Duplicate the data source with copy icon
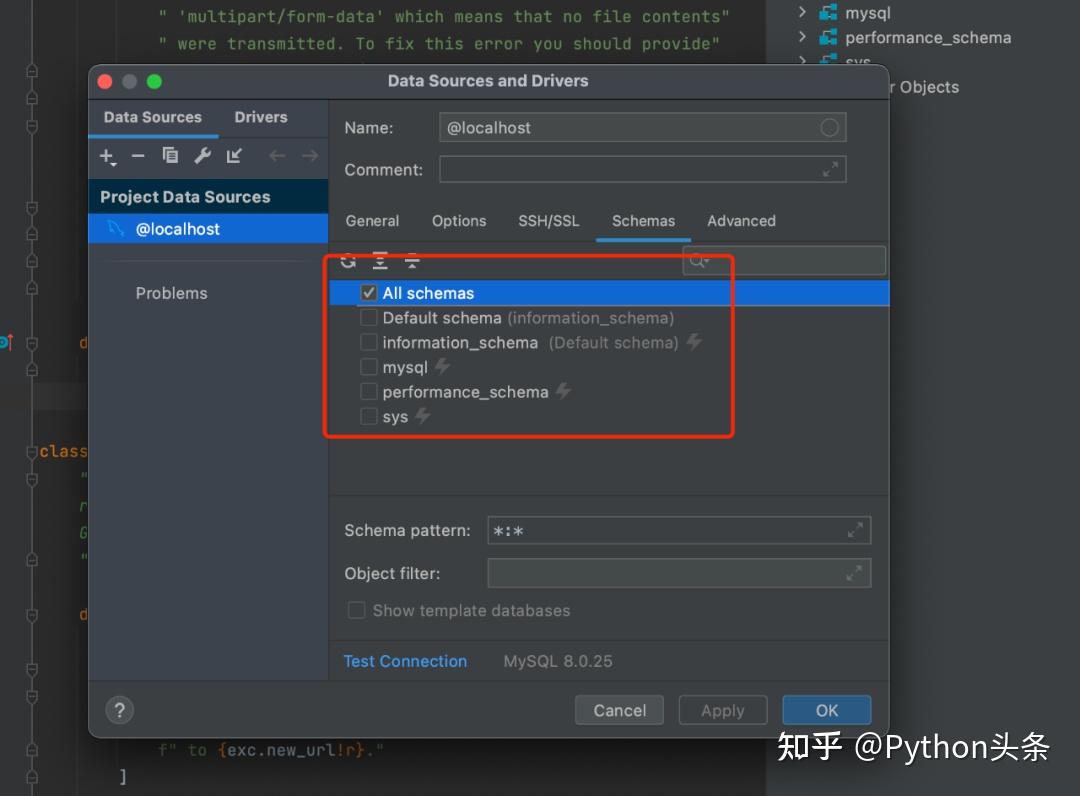The height and width of the screenshot is (796, 1080). (170, 156)
